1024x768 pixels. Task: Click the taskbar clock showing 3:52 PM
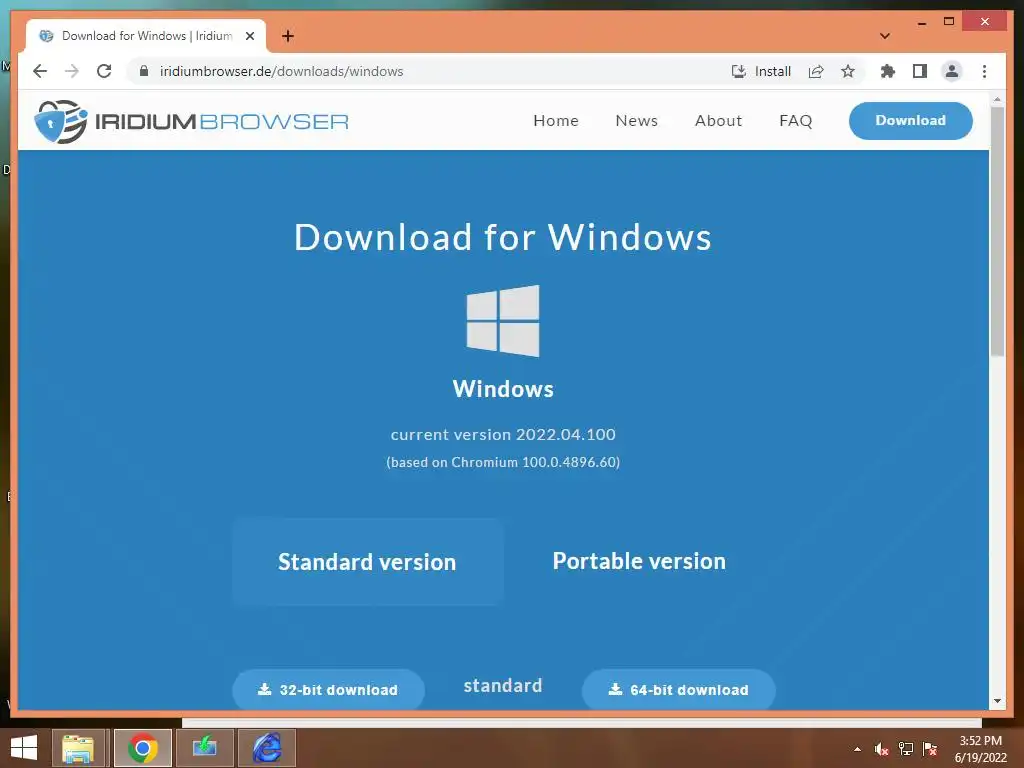tap(980, 749)
